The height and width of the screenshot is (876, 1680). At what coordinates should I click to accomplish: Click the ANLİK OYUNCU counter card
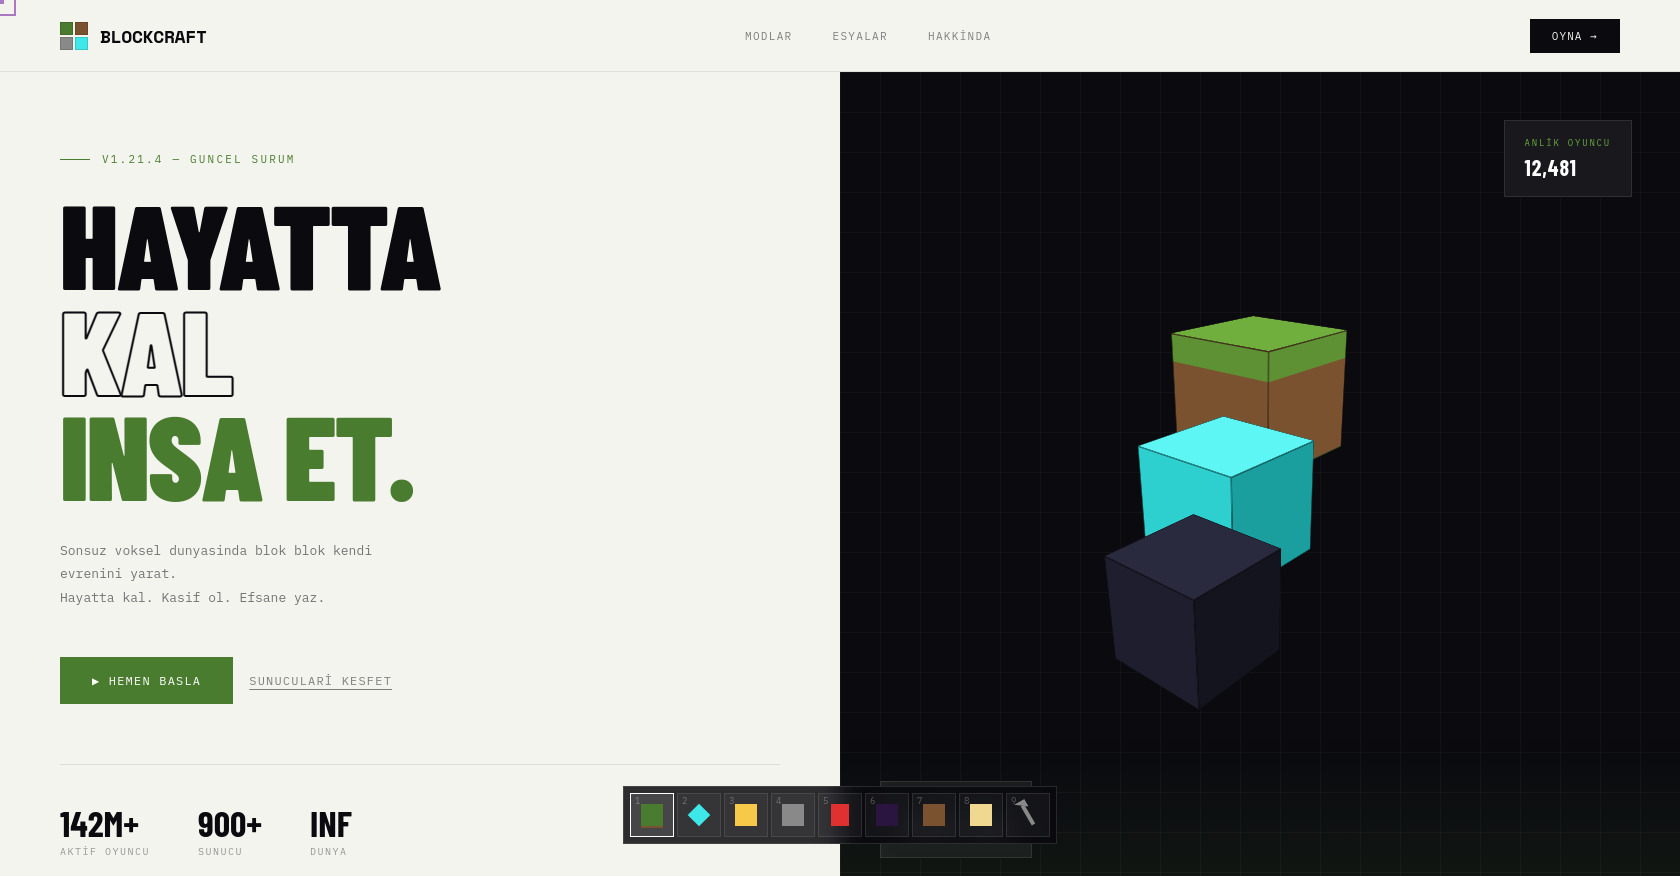(x=1567, y=158)
